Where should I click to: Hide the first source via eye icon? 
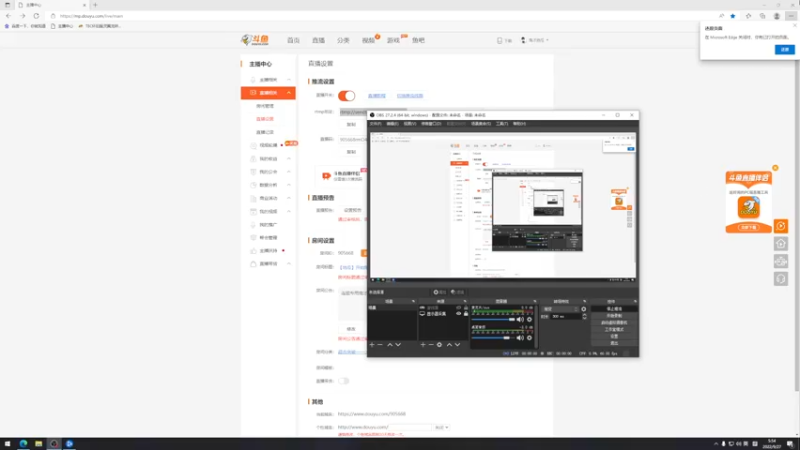458,308
